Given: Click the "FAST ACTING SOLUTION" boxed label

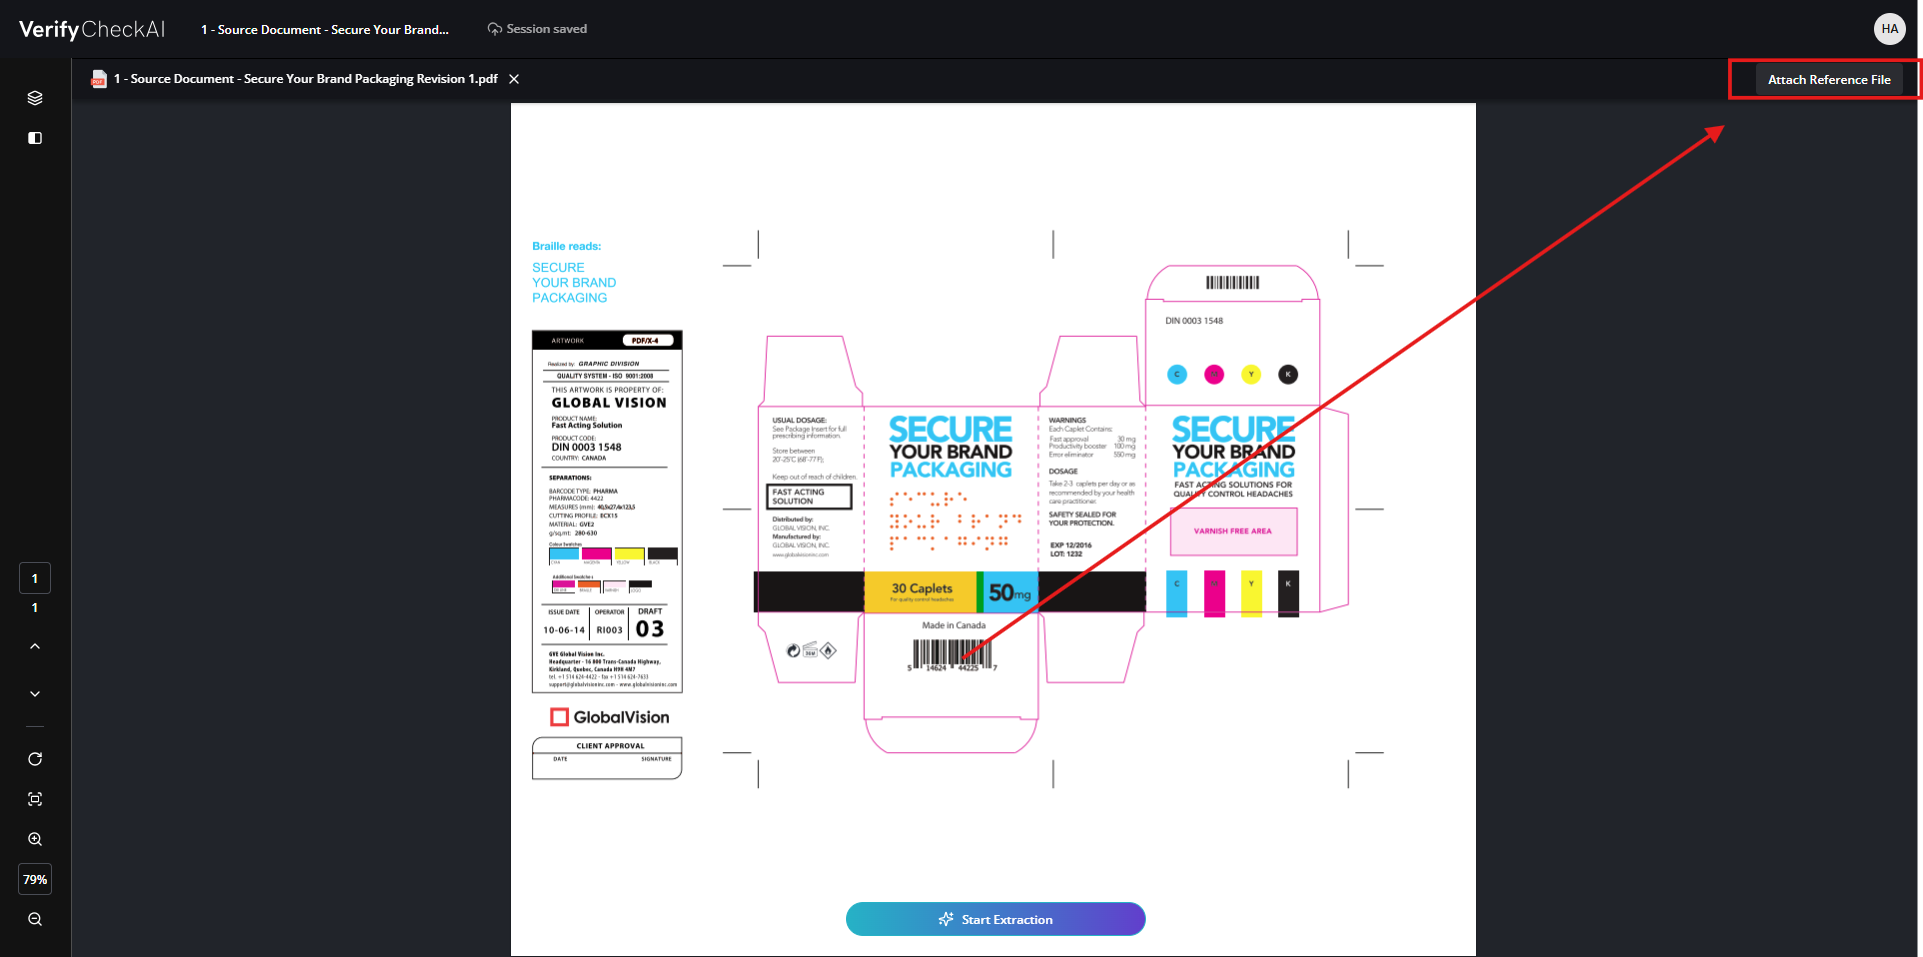Looking at the screenshot, I should 809,497.
